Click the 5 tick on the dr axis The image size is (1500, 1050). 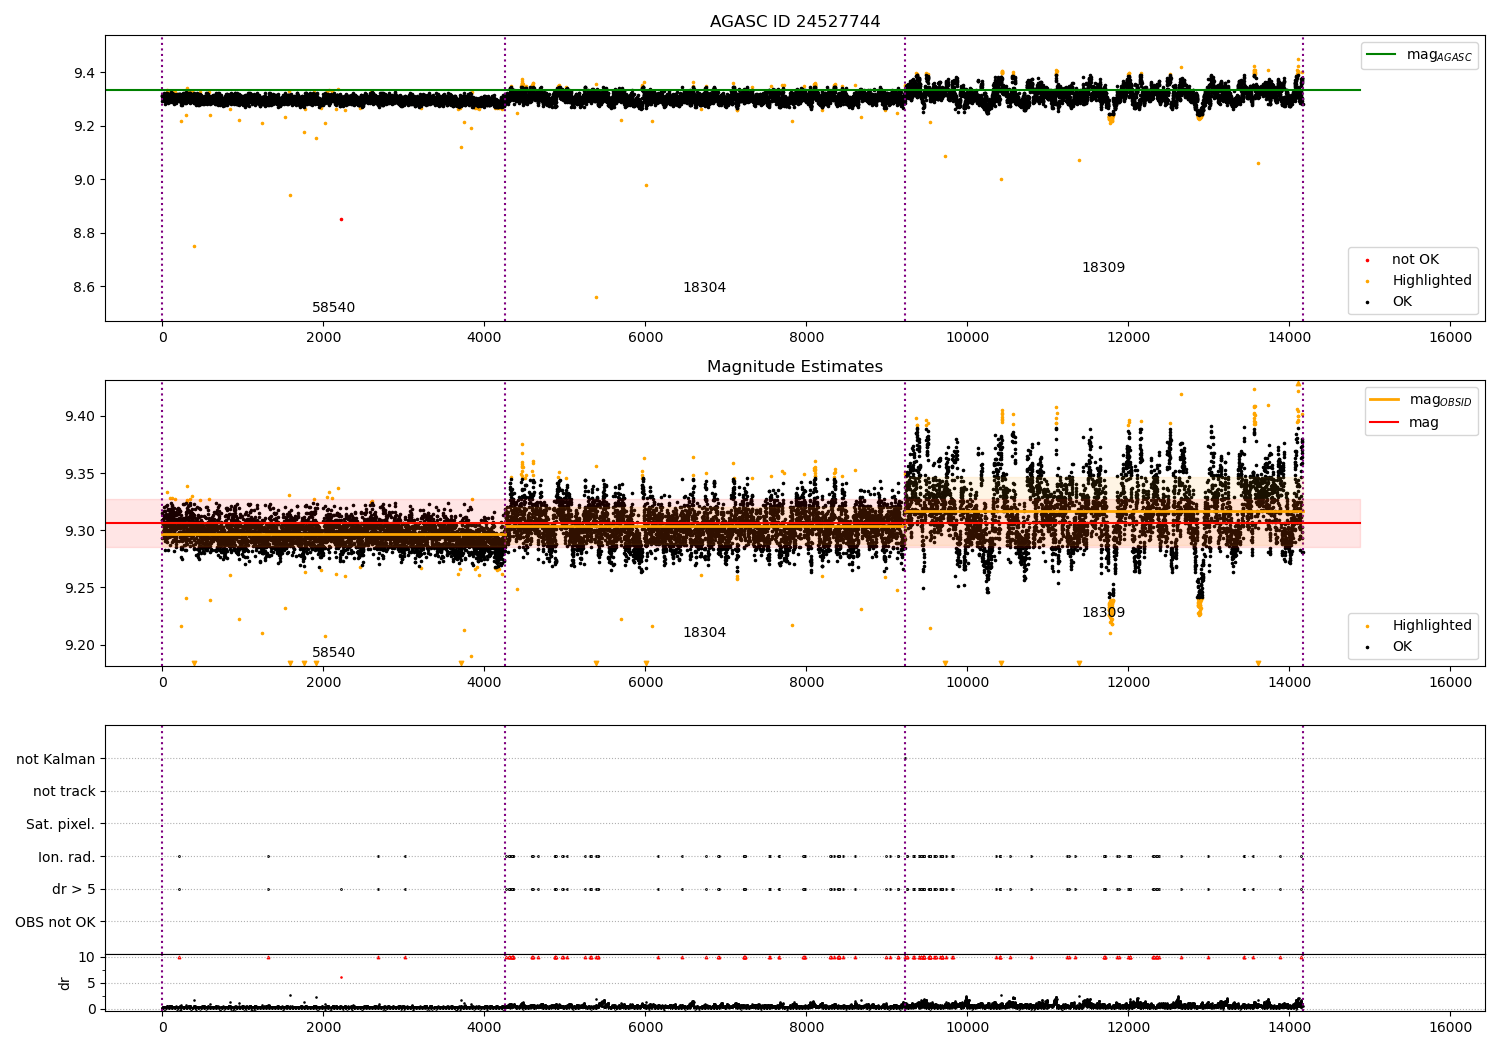[91, 983]
